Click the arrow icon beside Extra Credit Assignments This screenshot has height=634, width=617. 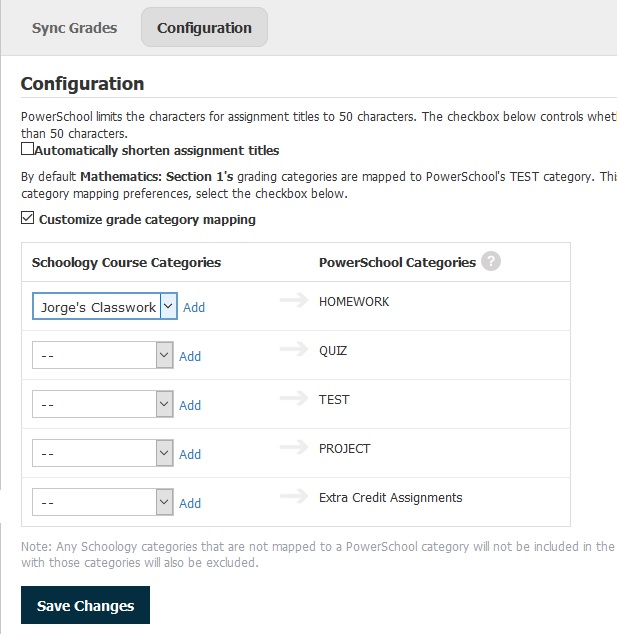[294, 497]
